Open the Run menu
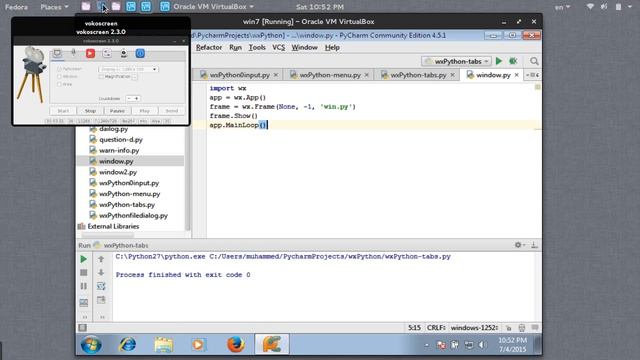 (236, 48)
